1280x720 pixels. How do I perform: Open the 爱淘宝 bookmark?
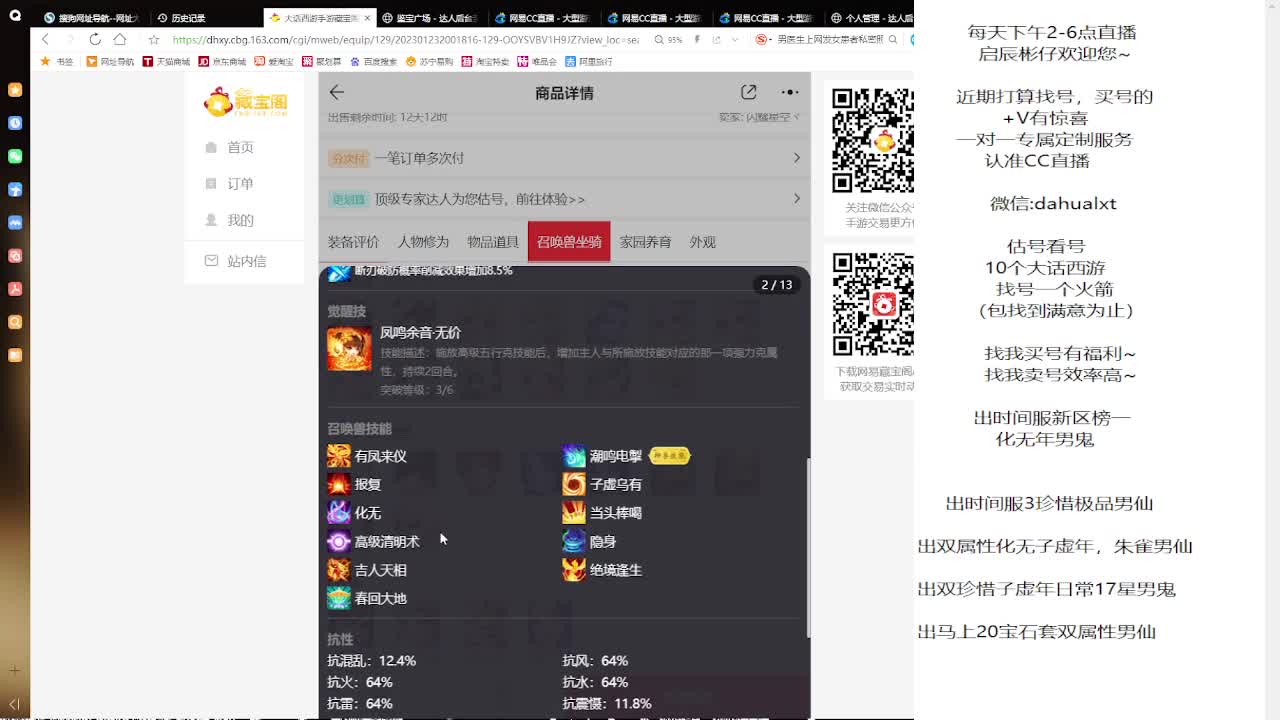(x=274, y=61)
